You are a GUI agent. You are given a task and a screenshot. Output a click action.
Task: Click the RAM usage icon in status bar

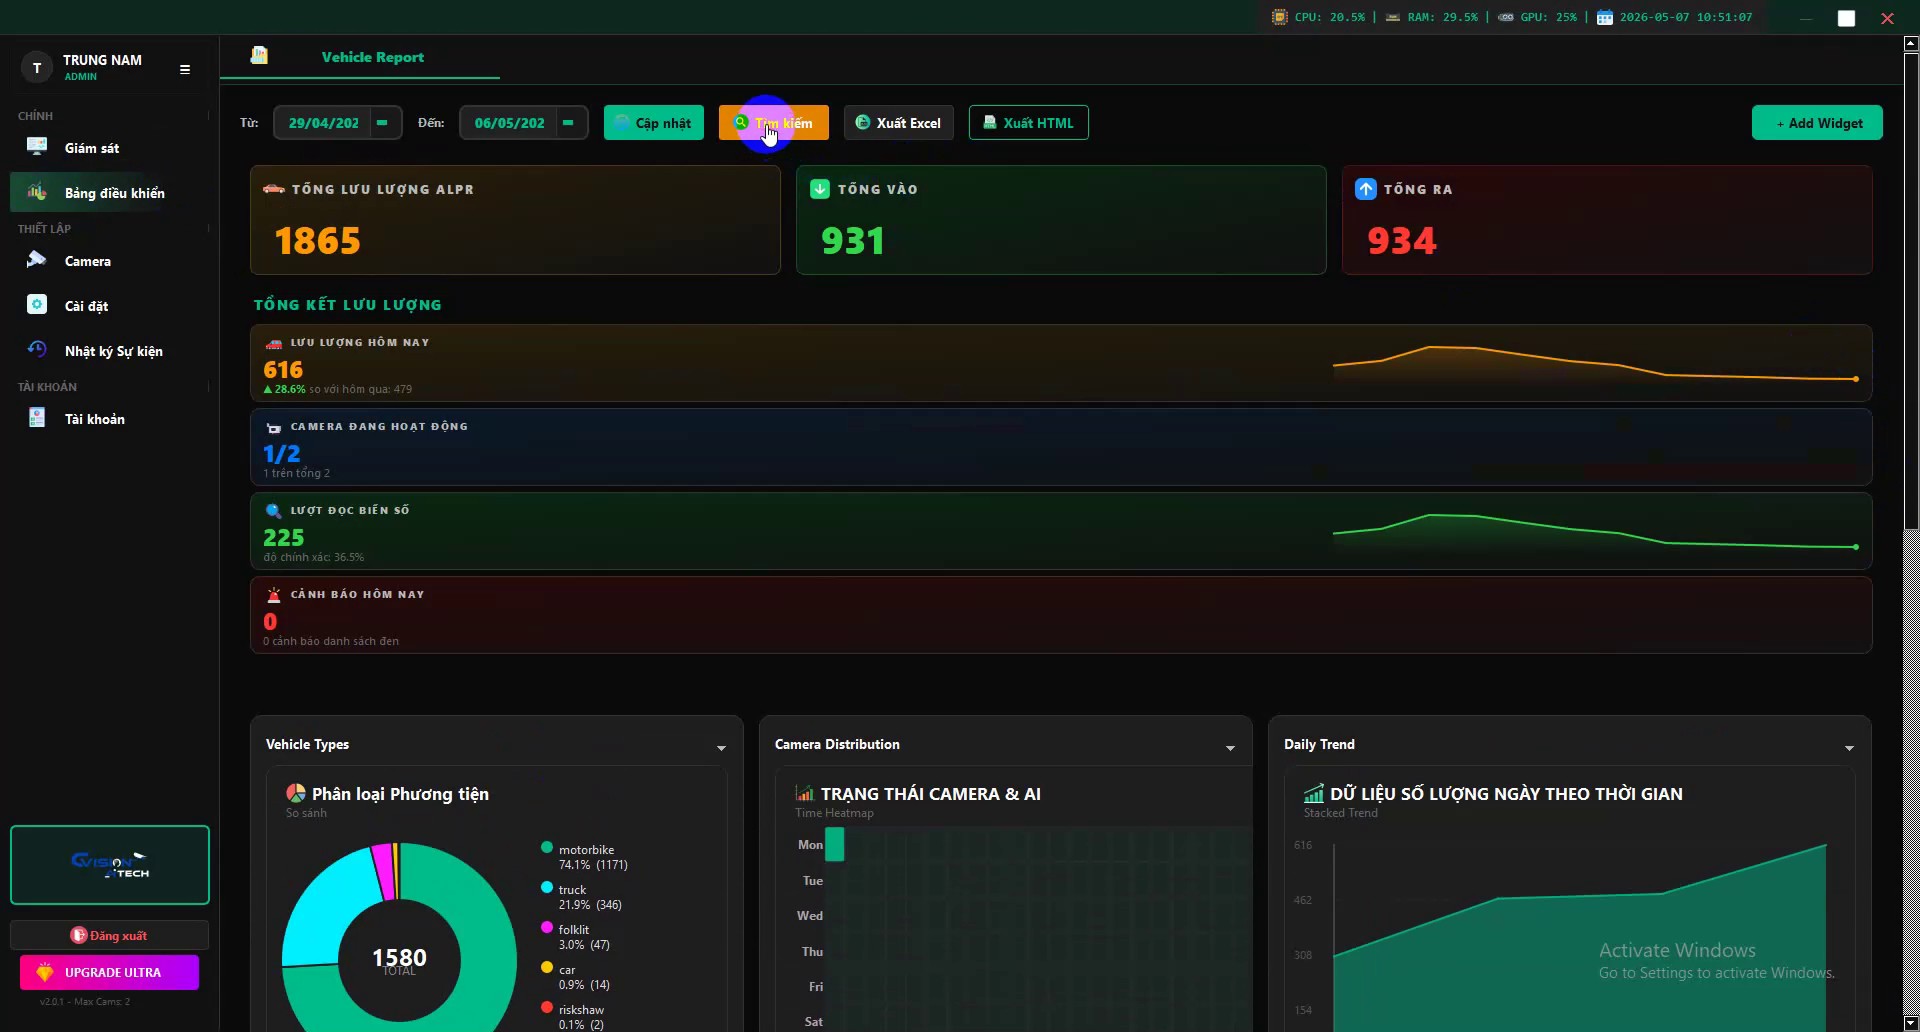point(1392,17)
